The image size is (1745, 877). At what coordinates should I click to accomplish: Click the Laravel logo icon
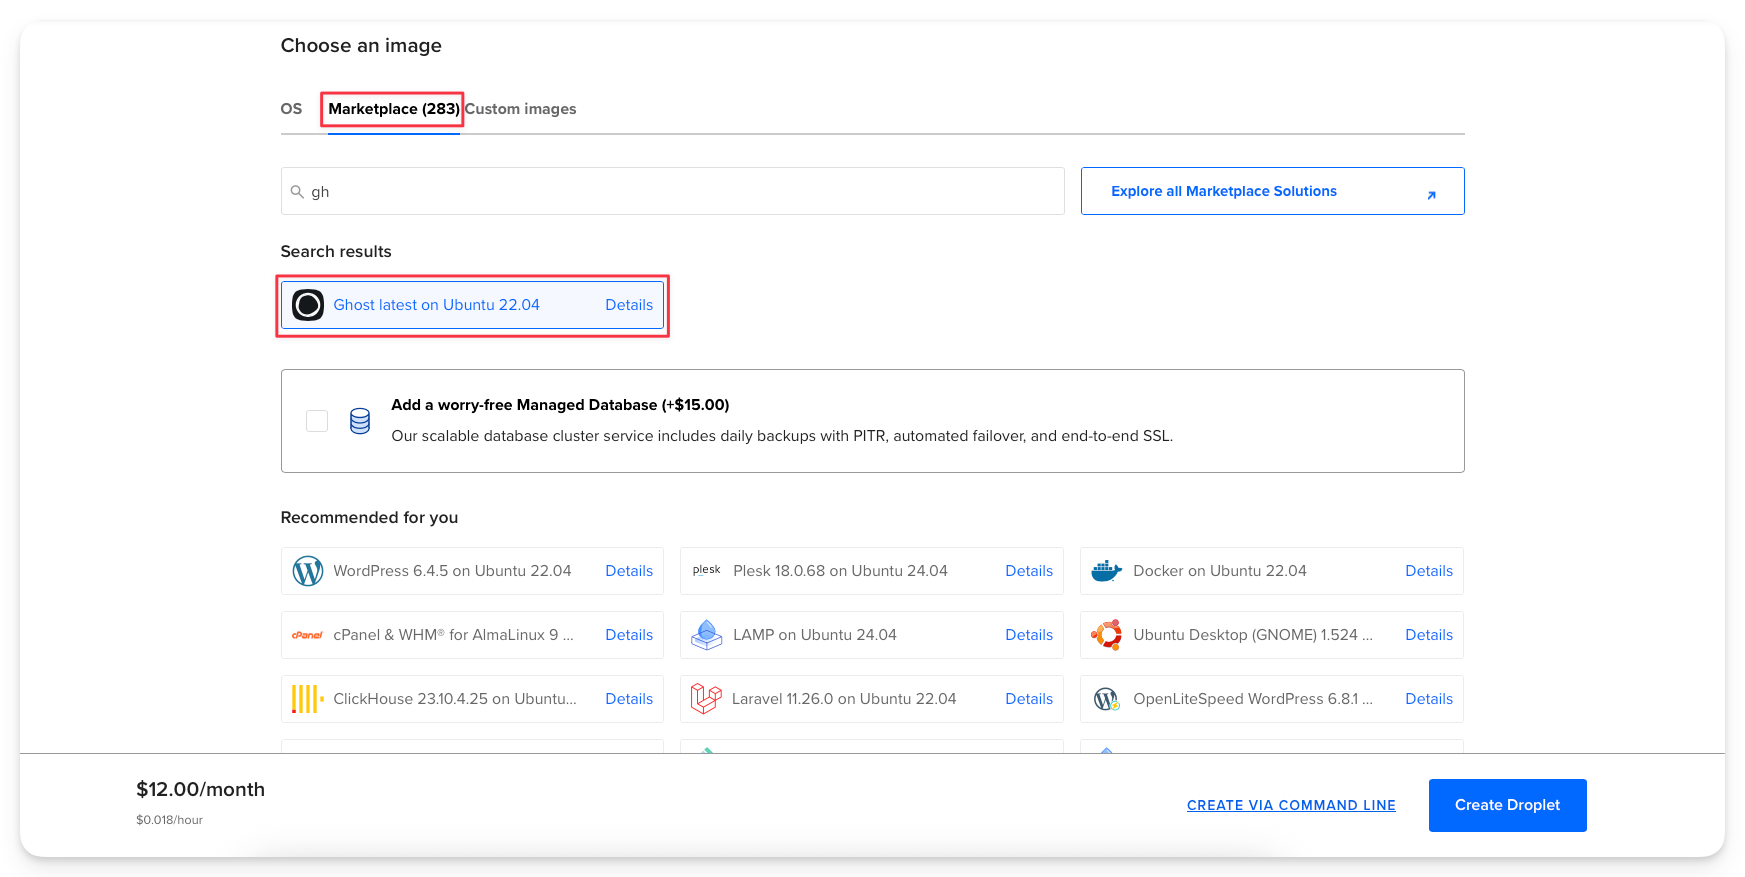706,699
